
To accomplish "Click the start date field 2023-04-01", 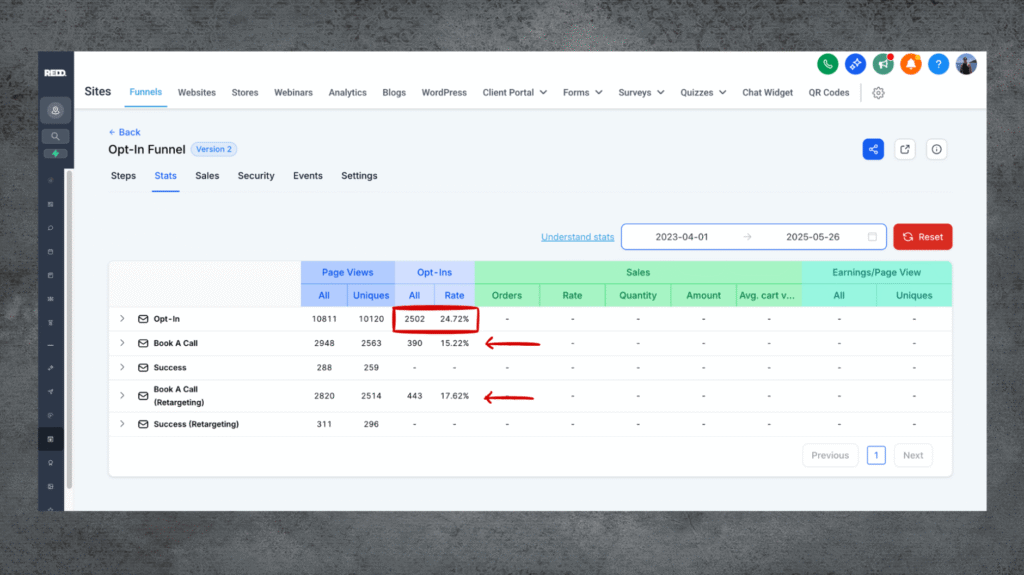I will [x=681, y=237].
